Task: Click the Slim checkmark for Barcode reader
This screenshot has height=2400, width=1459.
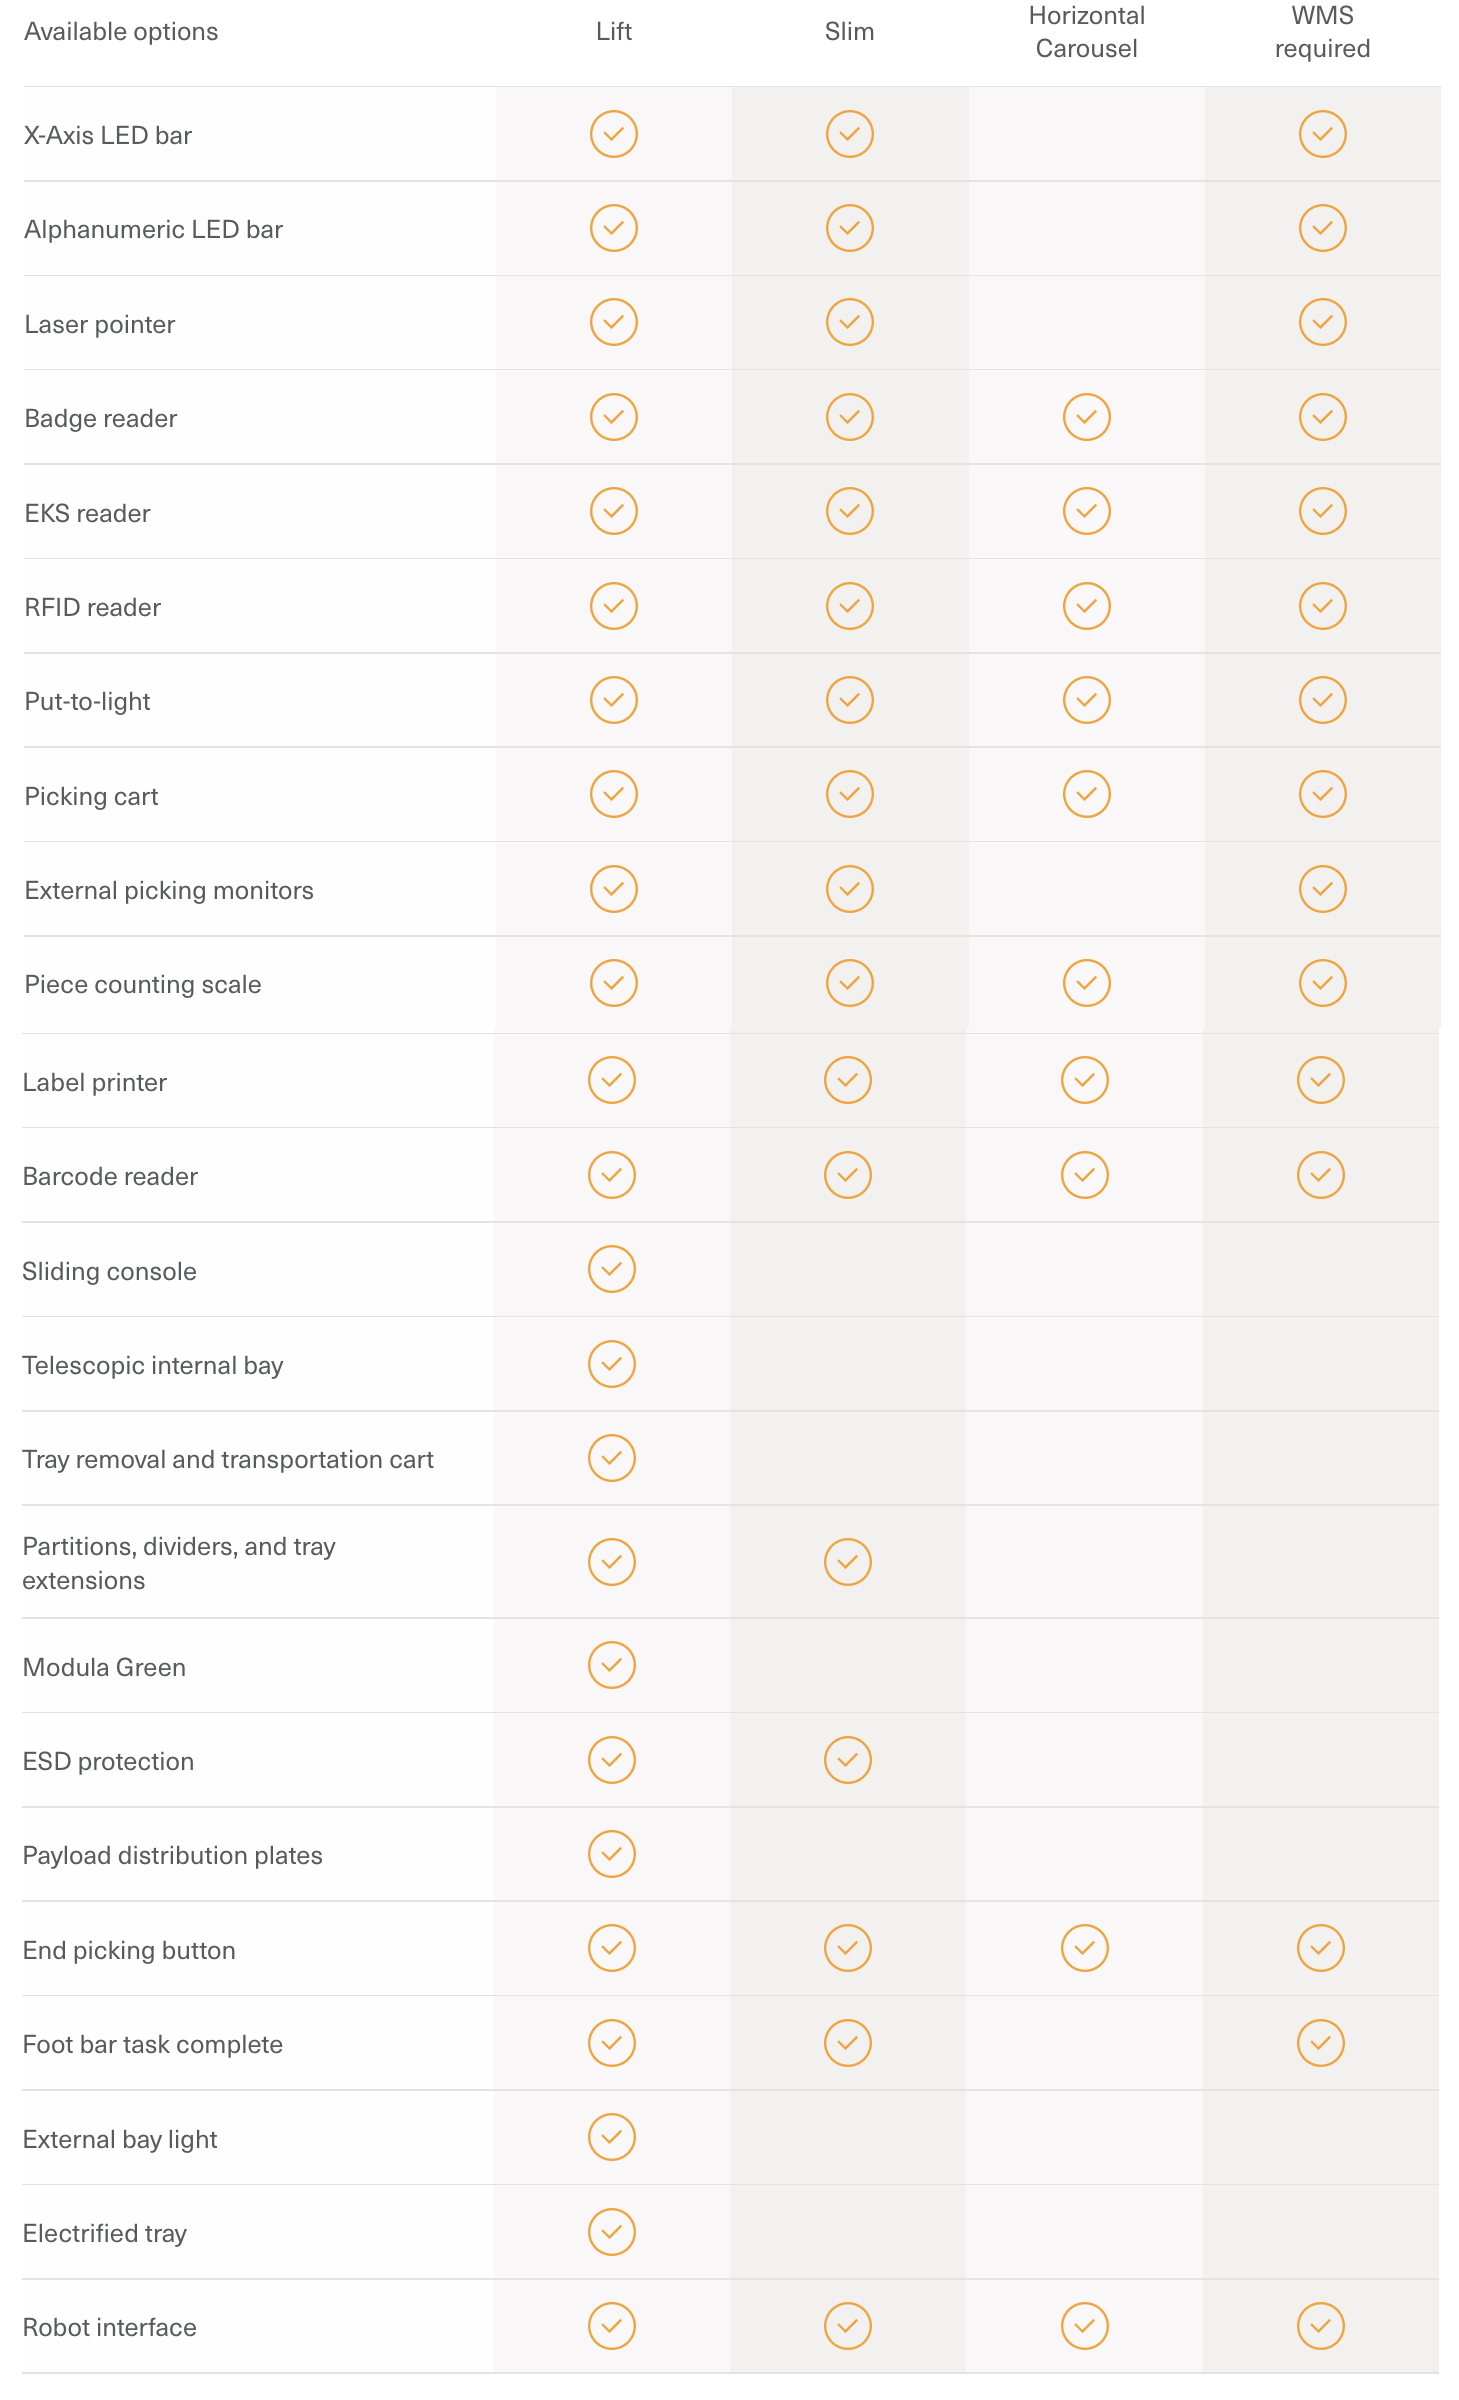Action: (847, 1175)
